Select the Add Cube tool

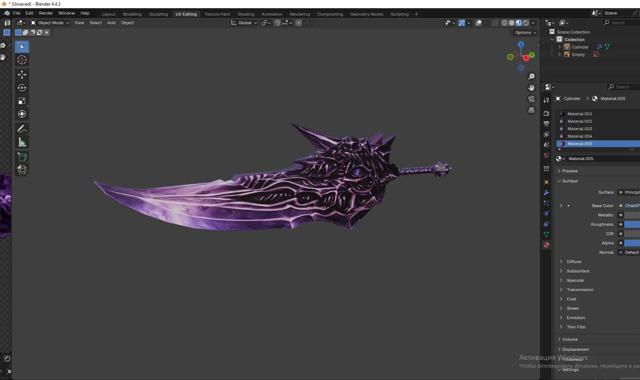(22, 157)
